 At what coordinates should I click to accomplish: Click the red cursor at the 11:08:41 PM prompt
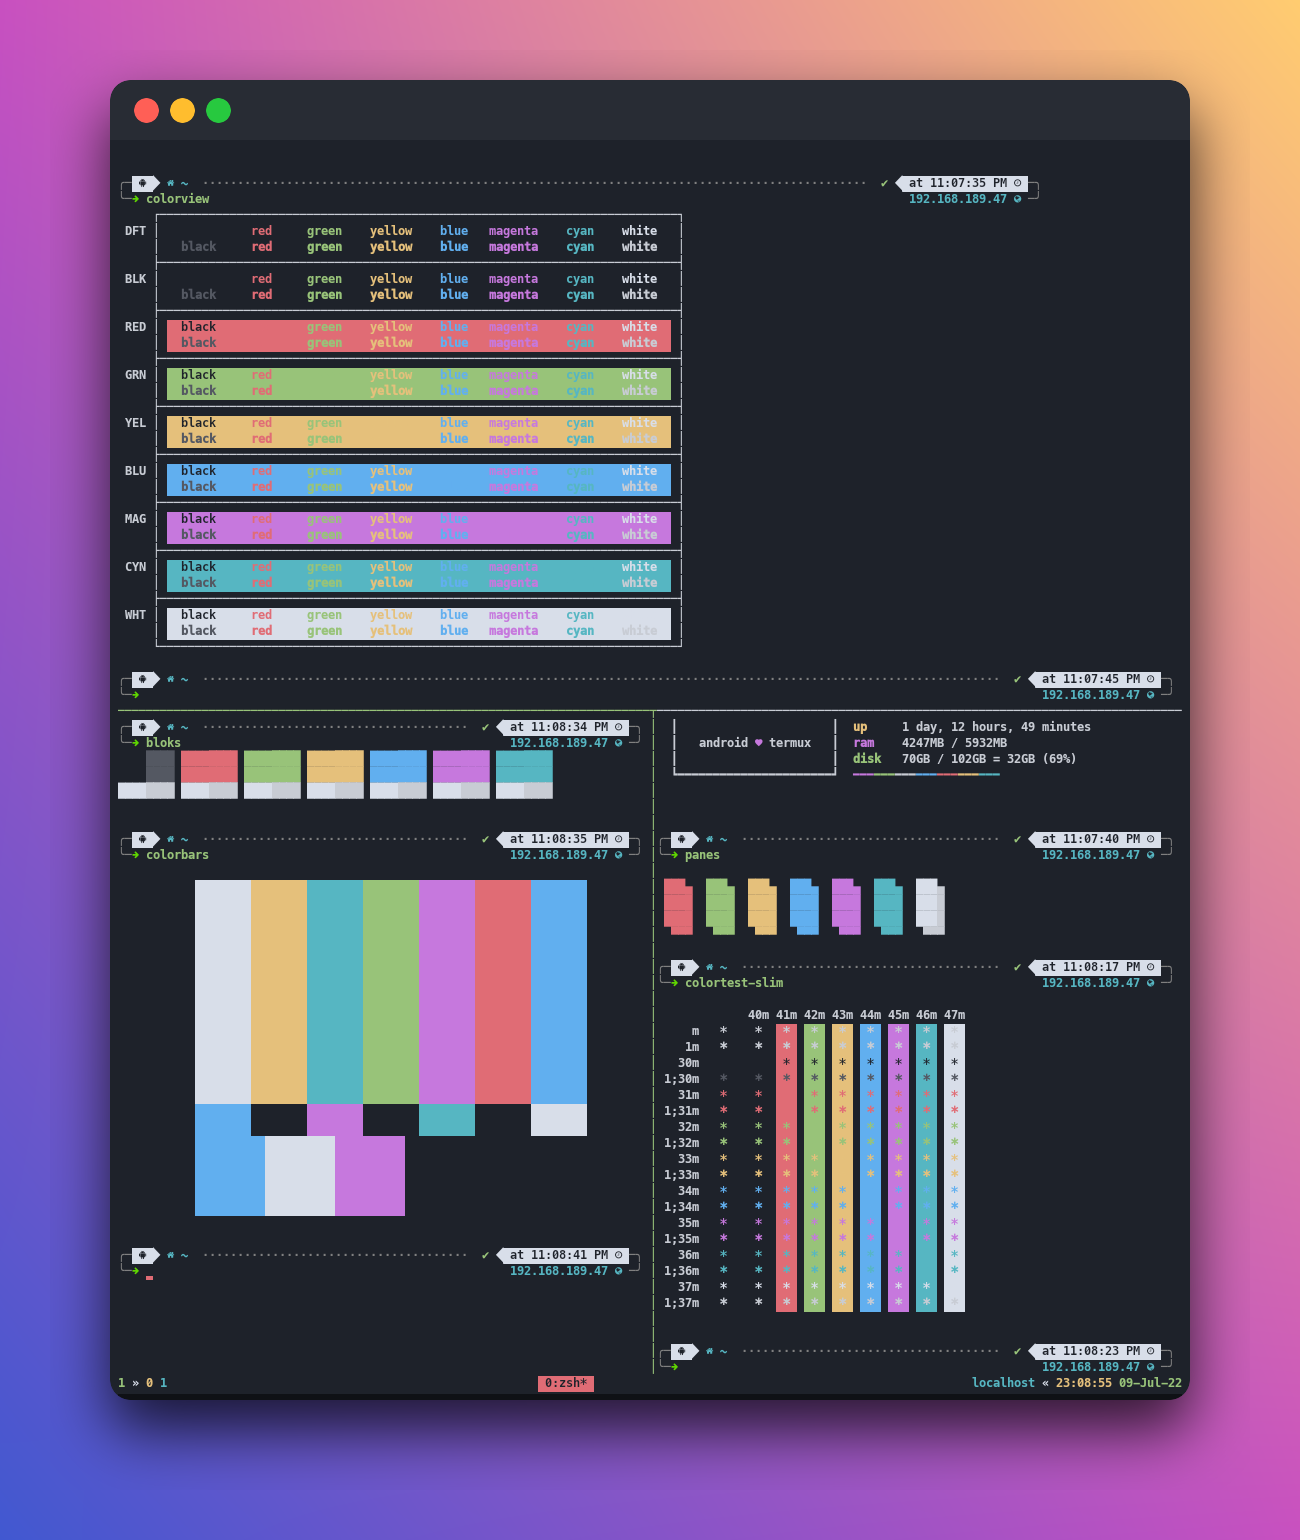149,1277
